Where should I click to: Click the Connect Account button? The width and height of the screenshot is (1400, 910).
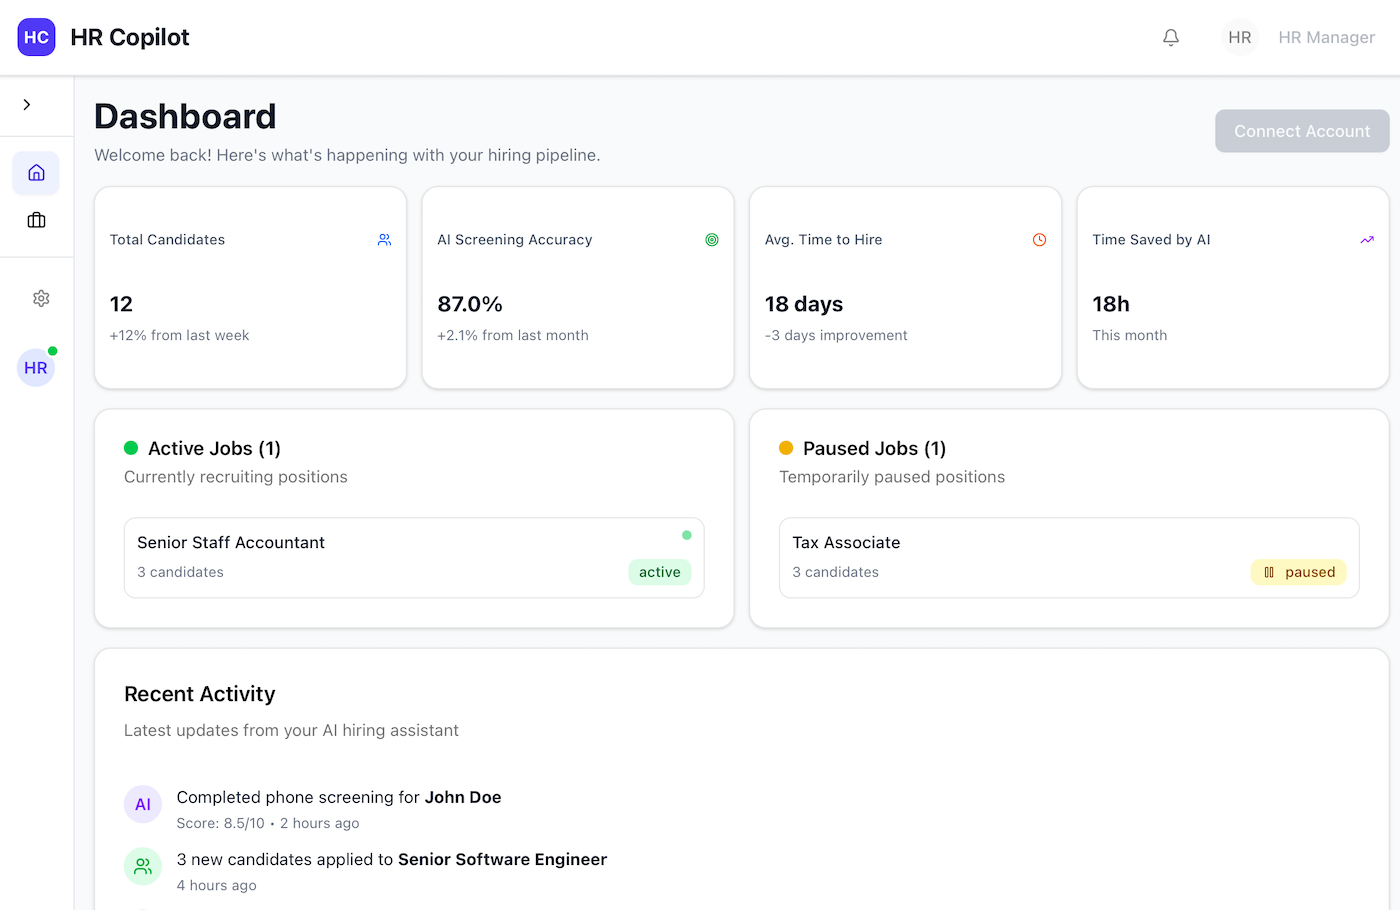click(1301, 131)
